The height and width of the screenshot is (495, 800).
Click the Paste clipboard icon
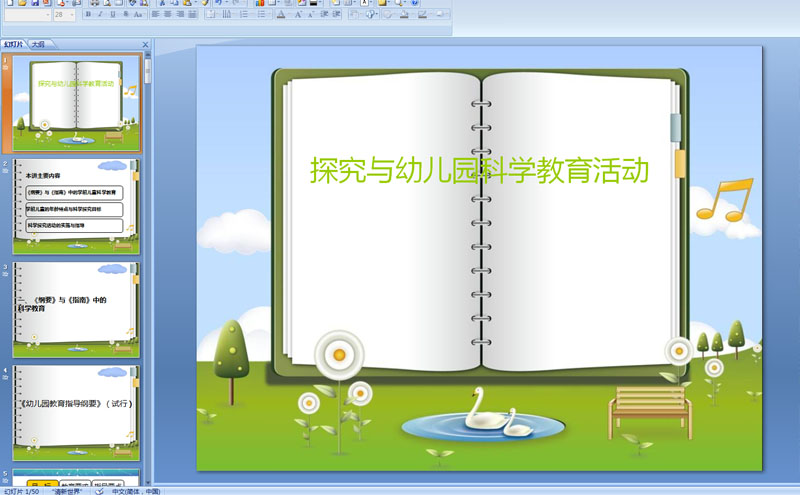(187, 3)
